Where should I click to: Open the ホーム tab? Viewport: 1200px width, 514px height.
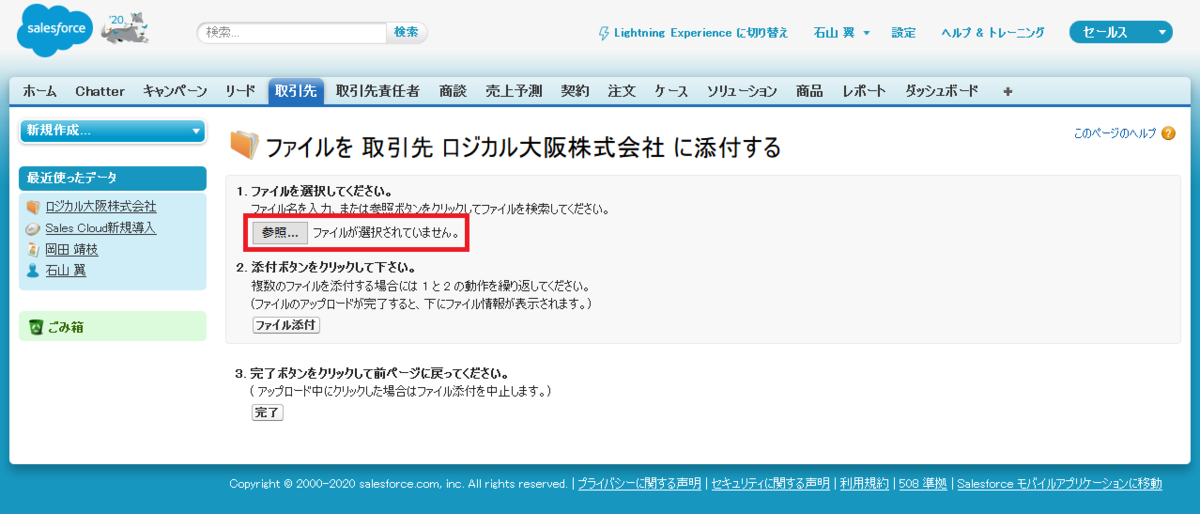coord(40,91)
